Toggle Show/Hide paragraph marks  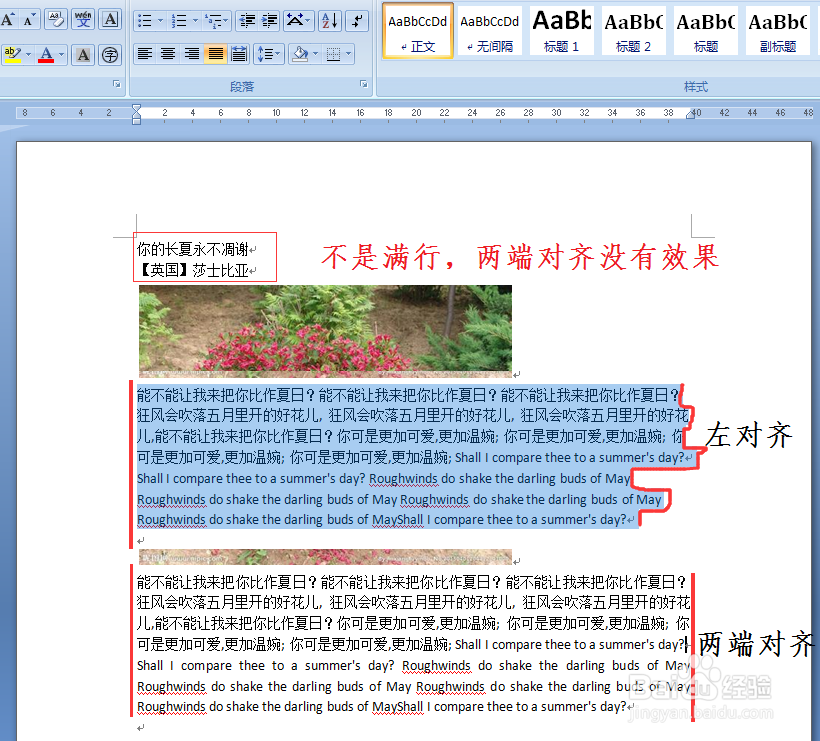(358, 20)
